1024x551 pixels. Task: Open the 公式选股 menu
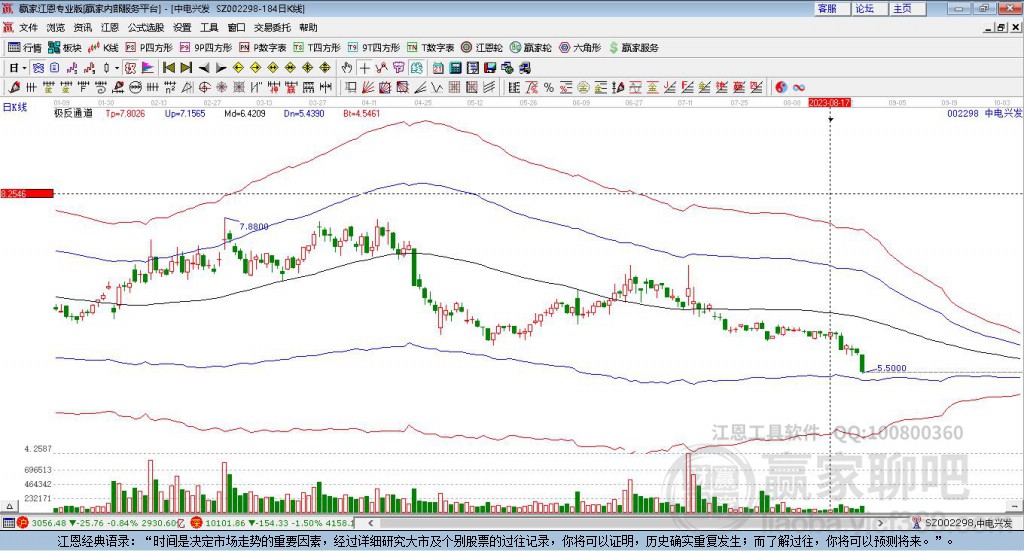click(146, 27)
